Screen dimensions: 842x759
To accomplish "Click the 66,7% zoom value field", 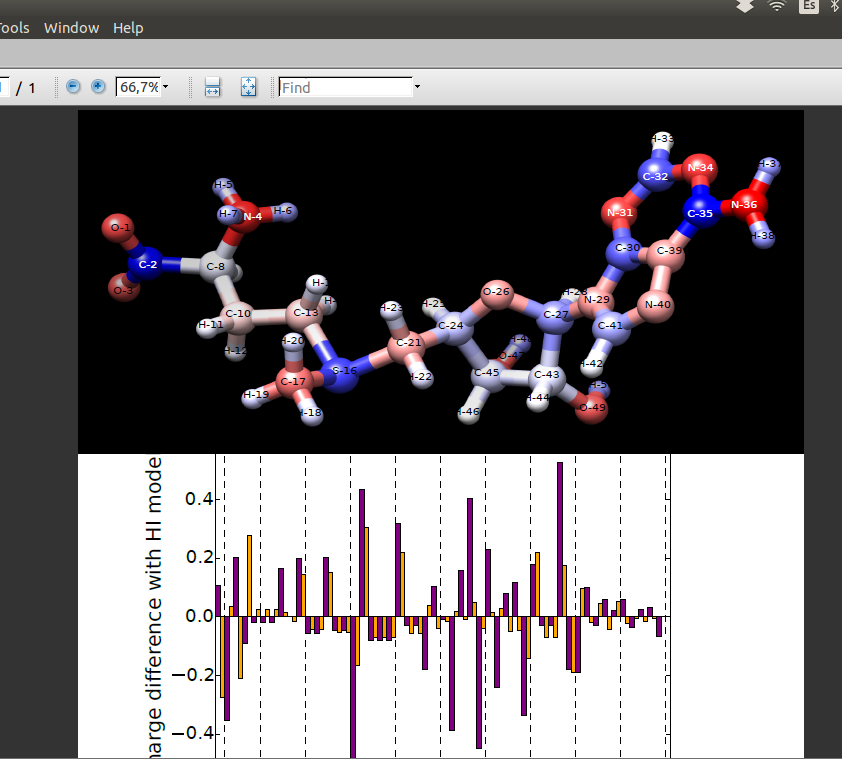I will click(x=137, y=87).
